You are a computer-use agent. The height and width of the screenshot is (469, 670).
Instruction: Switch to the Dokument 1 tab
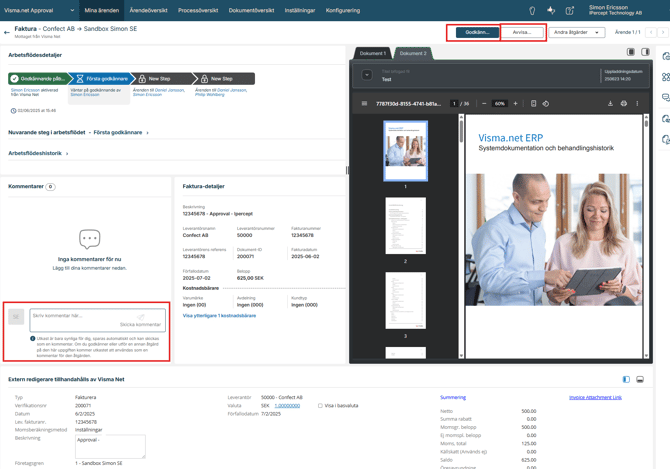point(373,53)
